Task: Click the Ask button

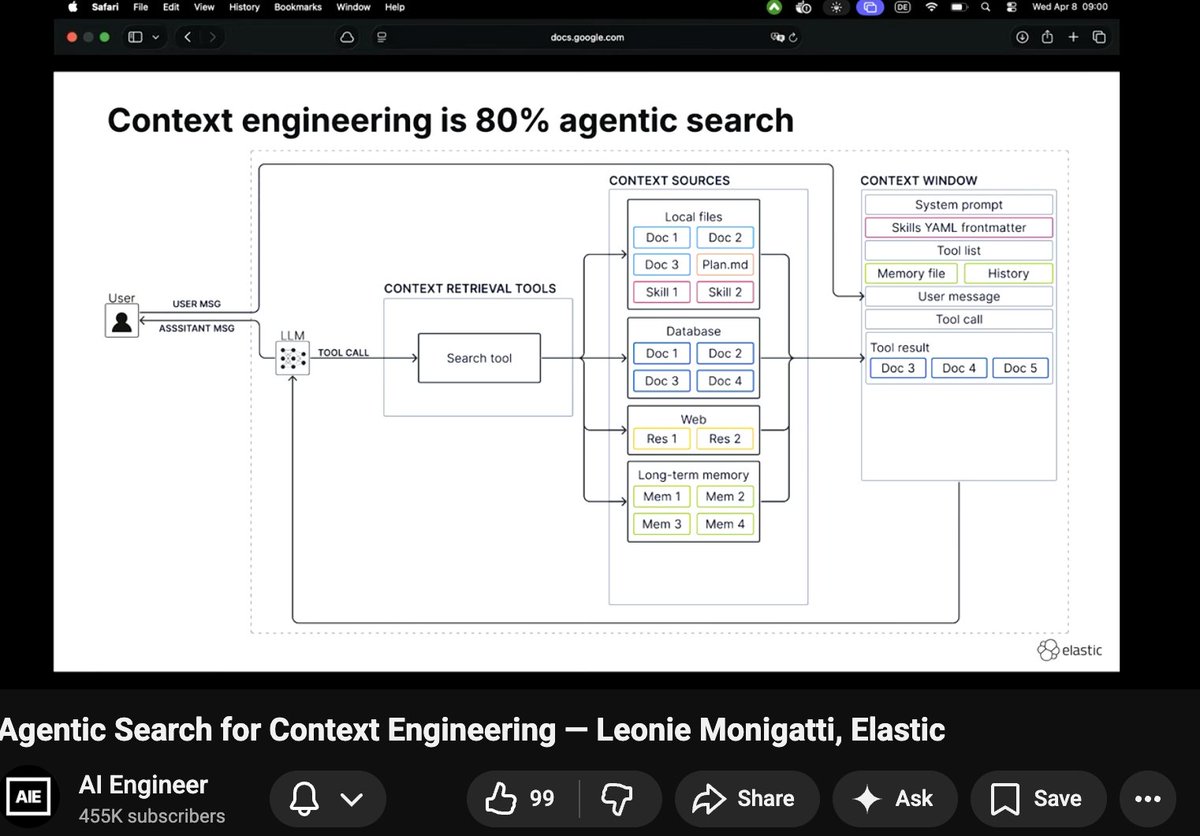Action: tap(894, 798)
